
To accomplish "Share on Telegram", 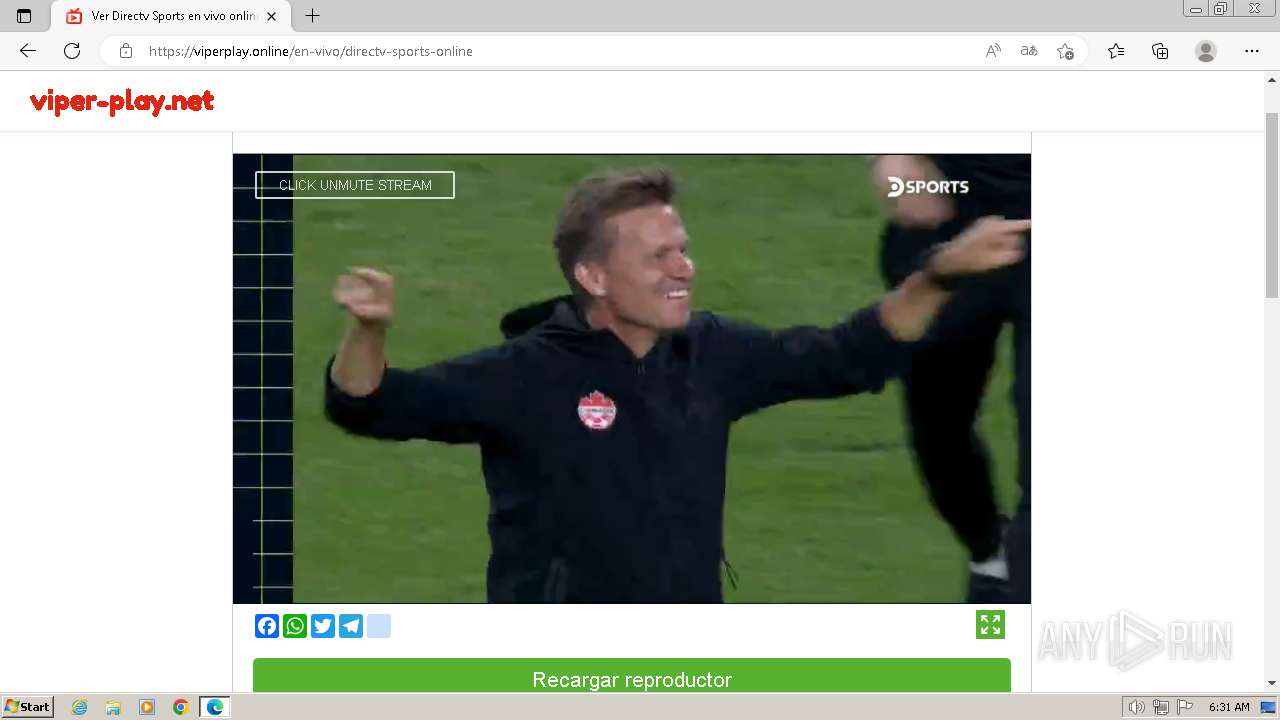I will [x=351, y=626].
